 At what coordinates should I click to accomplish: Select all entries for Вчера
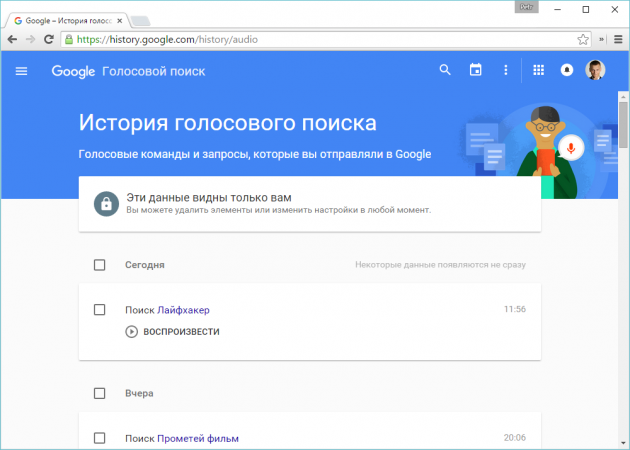(99, 393)
